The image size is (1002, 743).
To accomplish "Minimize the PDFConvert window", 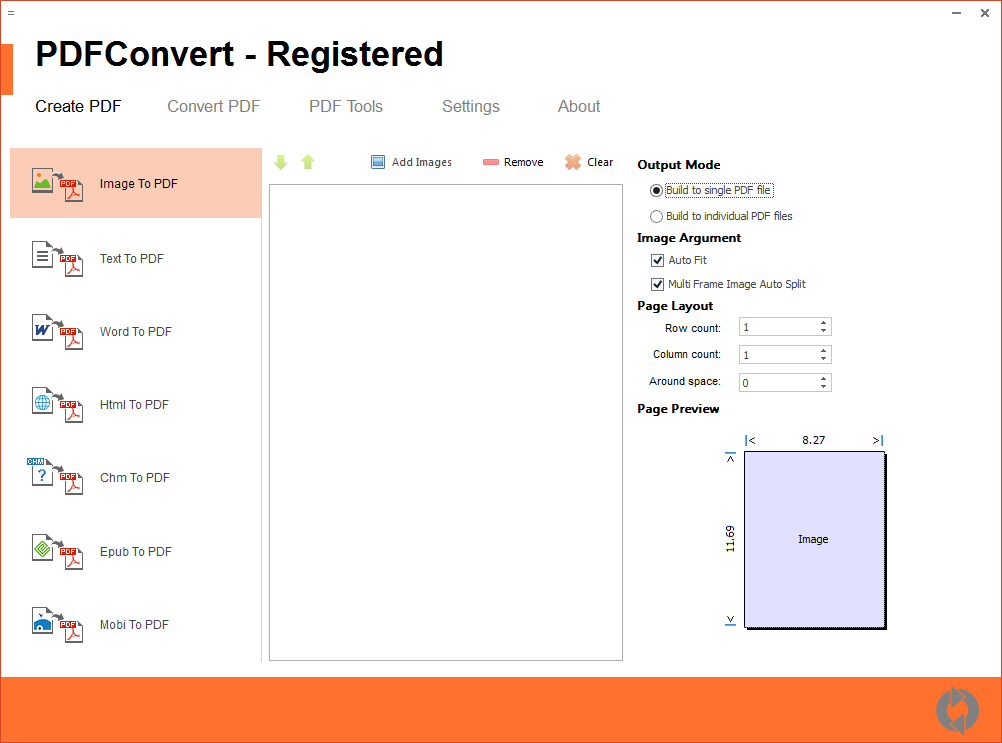I will [x=956, y=13].
